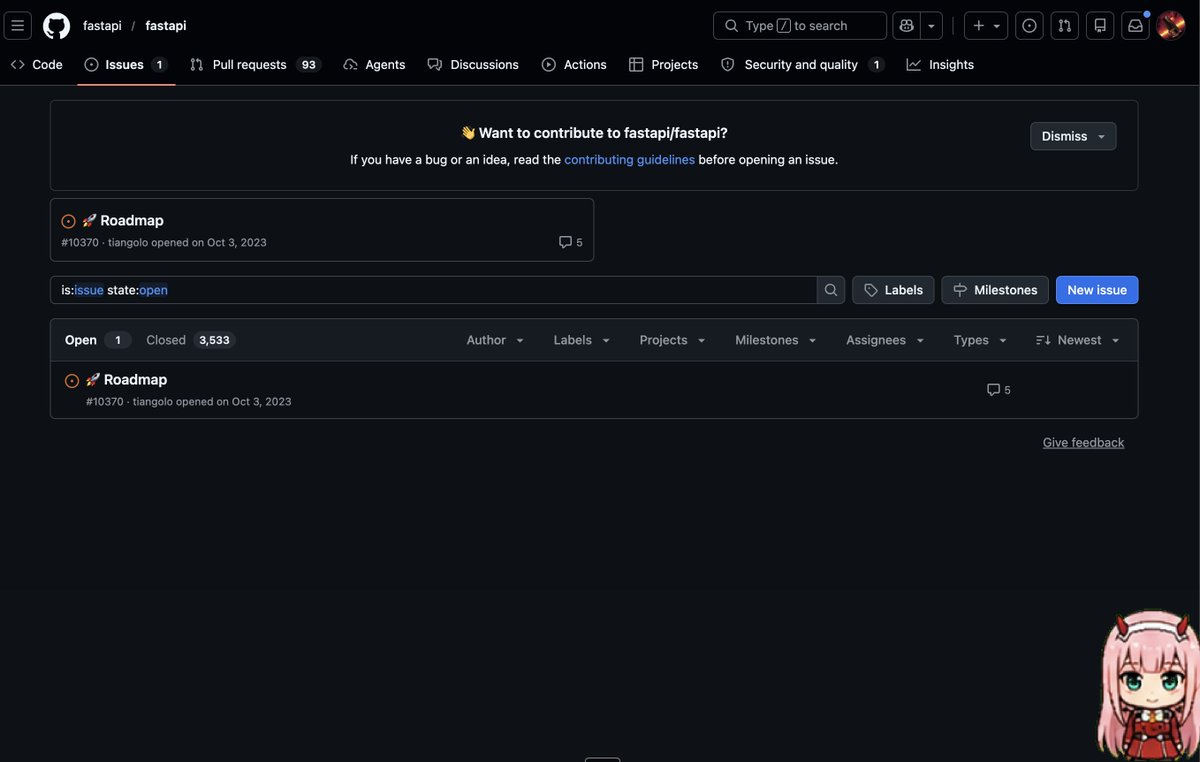This screenshot has width=1200, height=762.
Task: Click the open-issue status icon in list row
Action: coord(72,381)
